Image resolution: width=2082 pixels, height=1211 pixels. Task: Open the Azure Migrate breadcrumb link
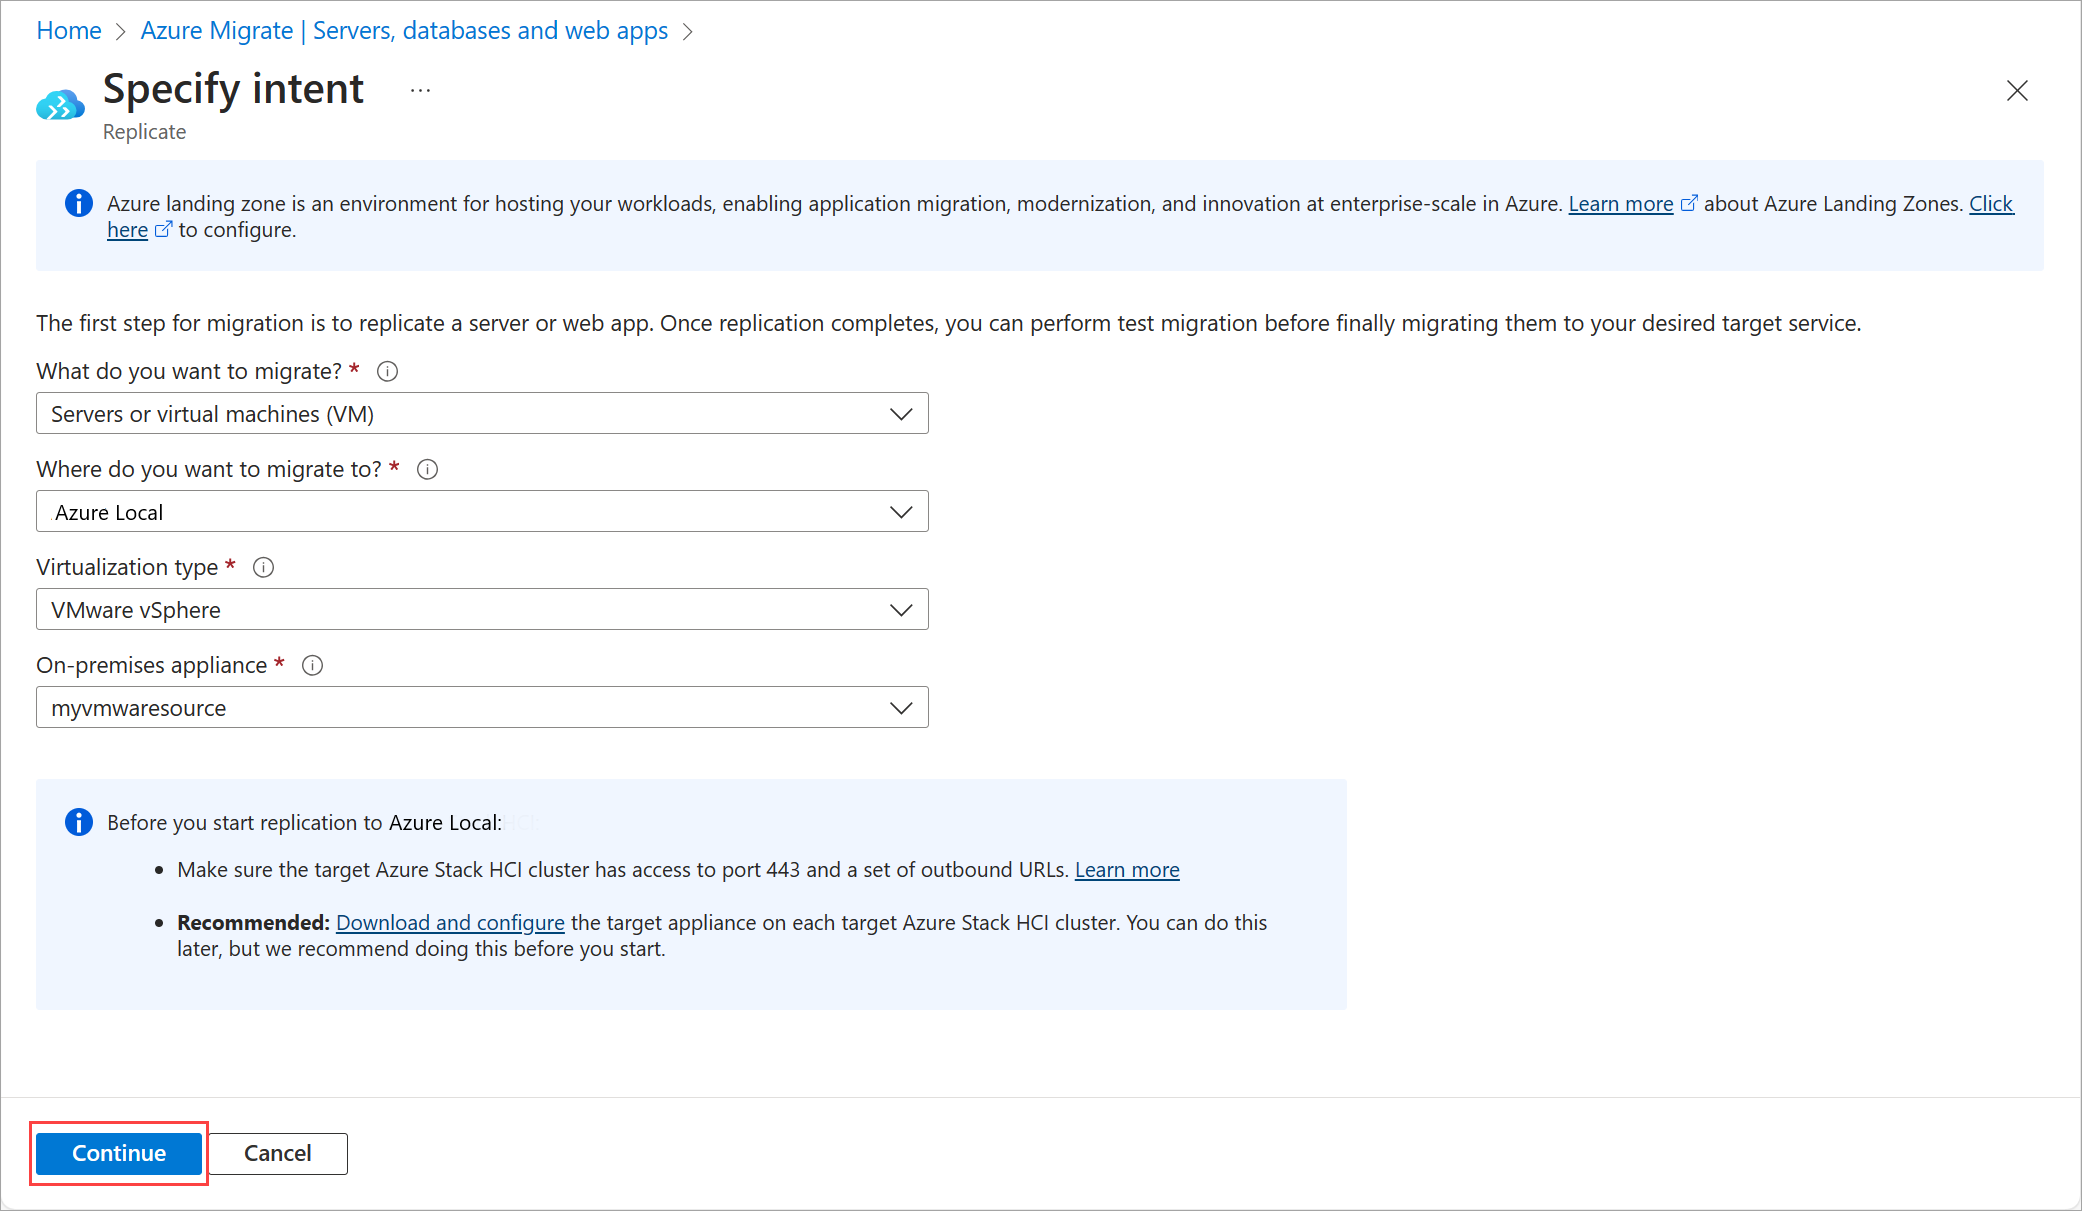pos(403,30)
